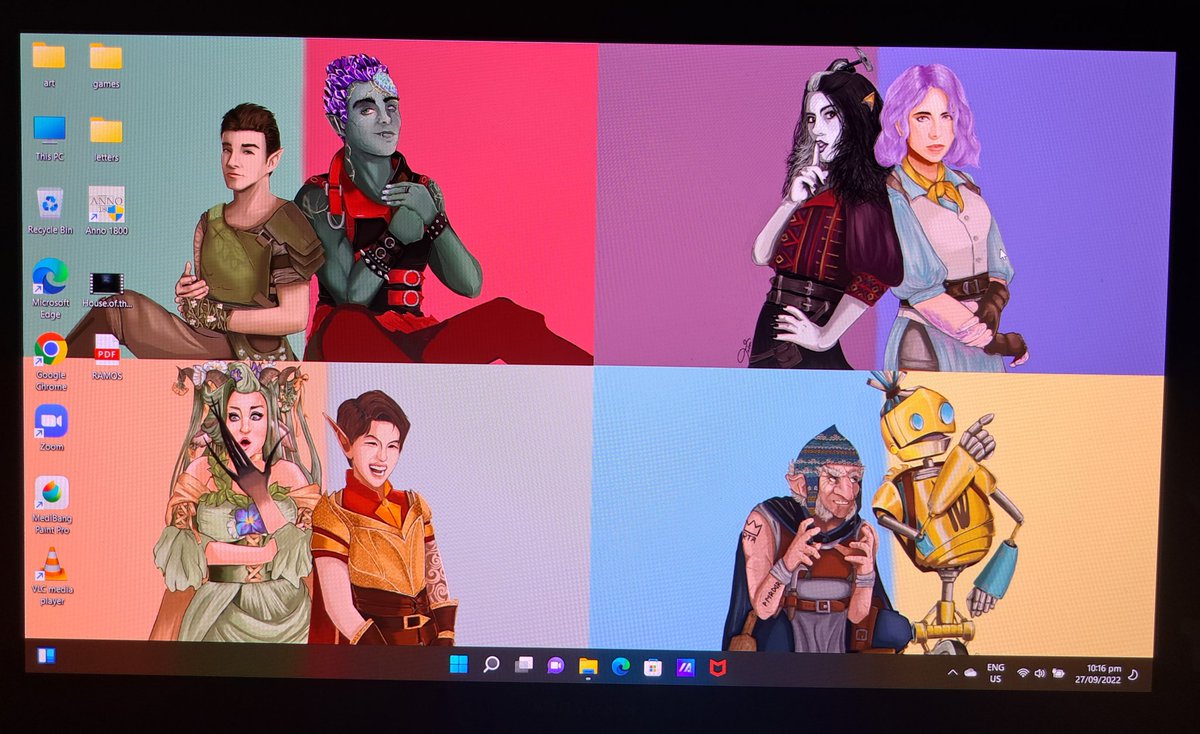Open the Start menu from taskbar
Viewport: 1200px width, 734px height.
click(x=459, y=665)
